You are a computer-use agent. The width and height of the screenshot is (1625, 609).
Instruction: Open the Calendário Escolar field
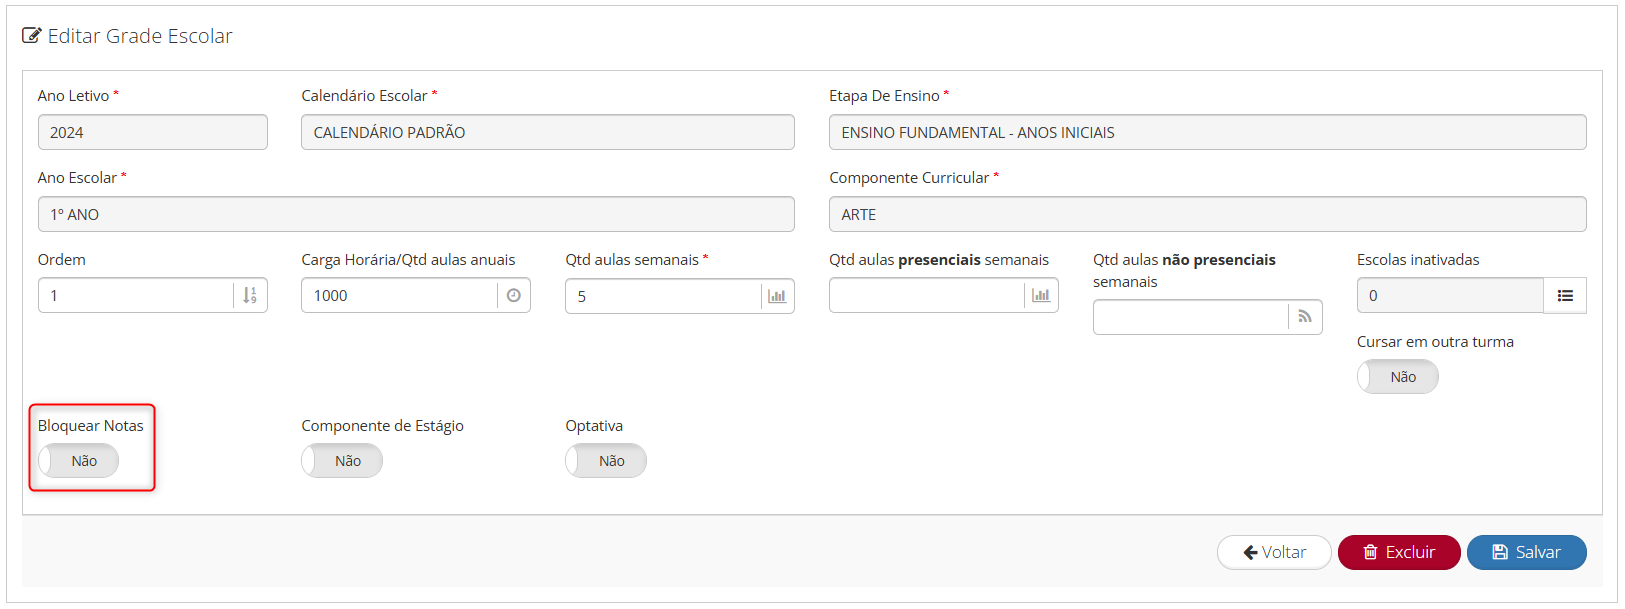click(x=547, y=132)
